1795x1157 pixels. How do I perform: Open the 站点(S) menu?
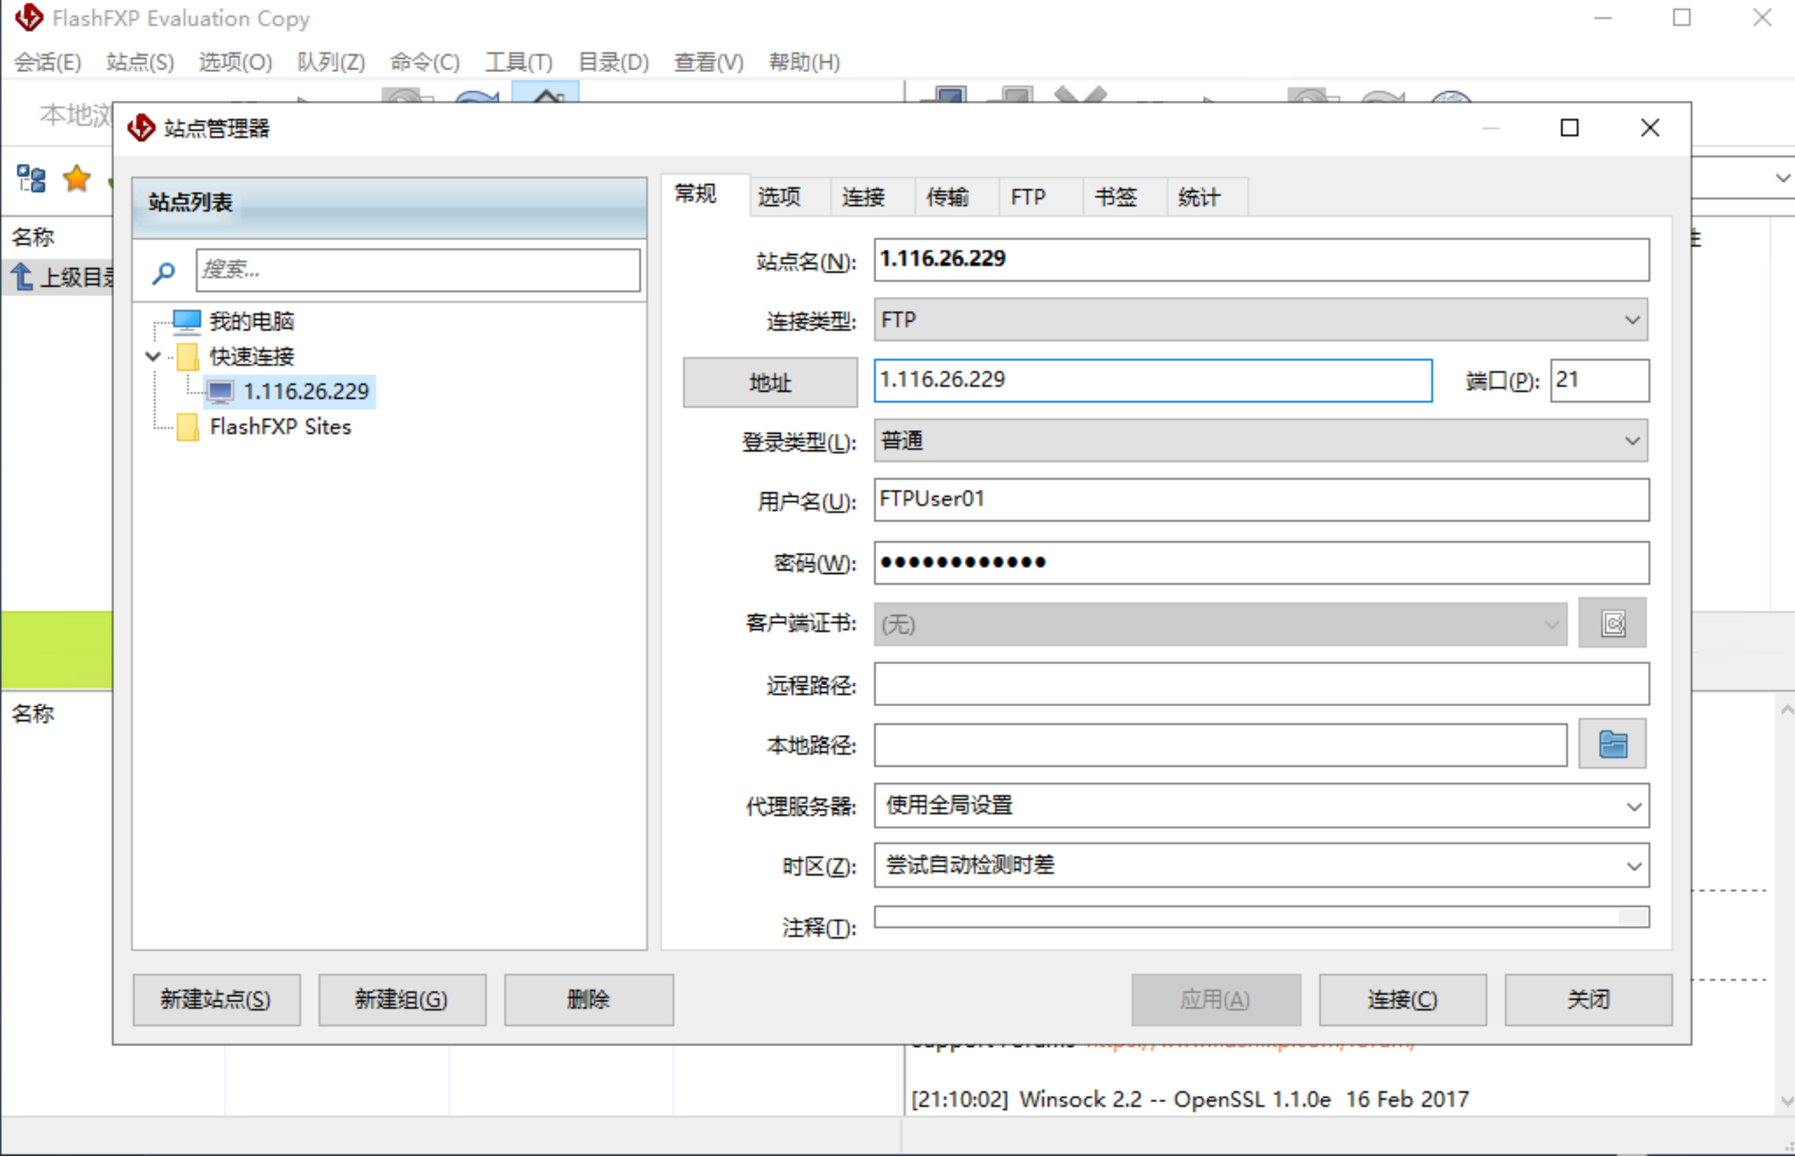pos(140,62)
